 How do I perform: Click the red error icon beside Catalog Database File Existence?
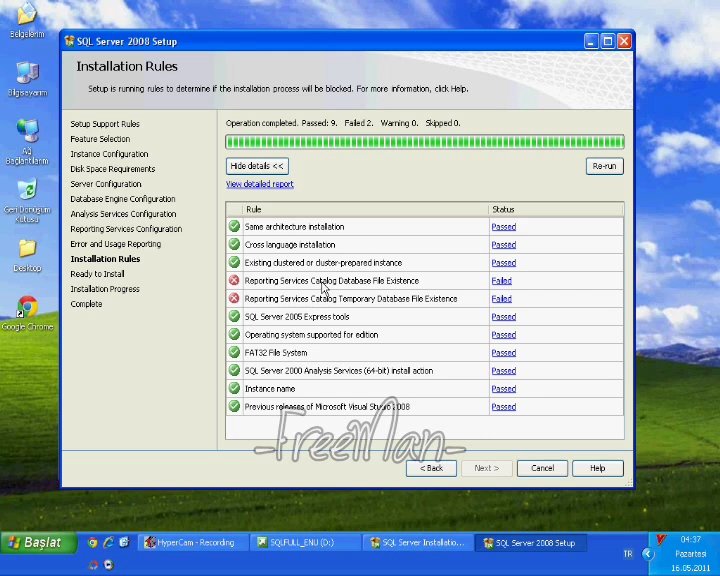(234, 280)
